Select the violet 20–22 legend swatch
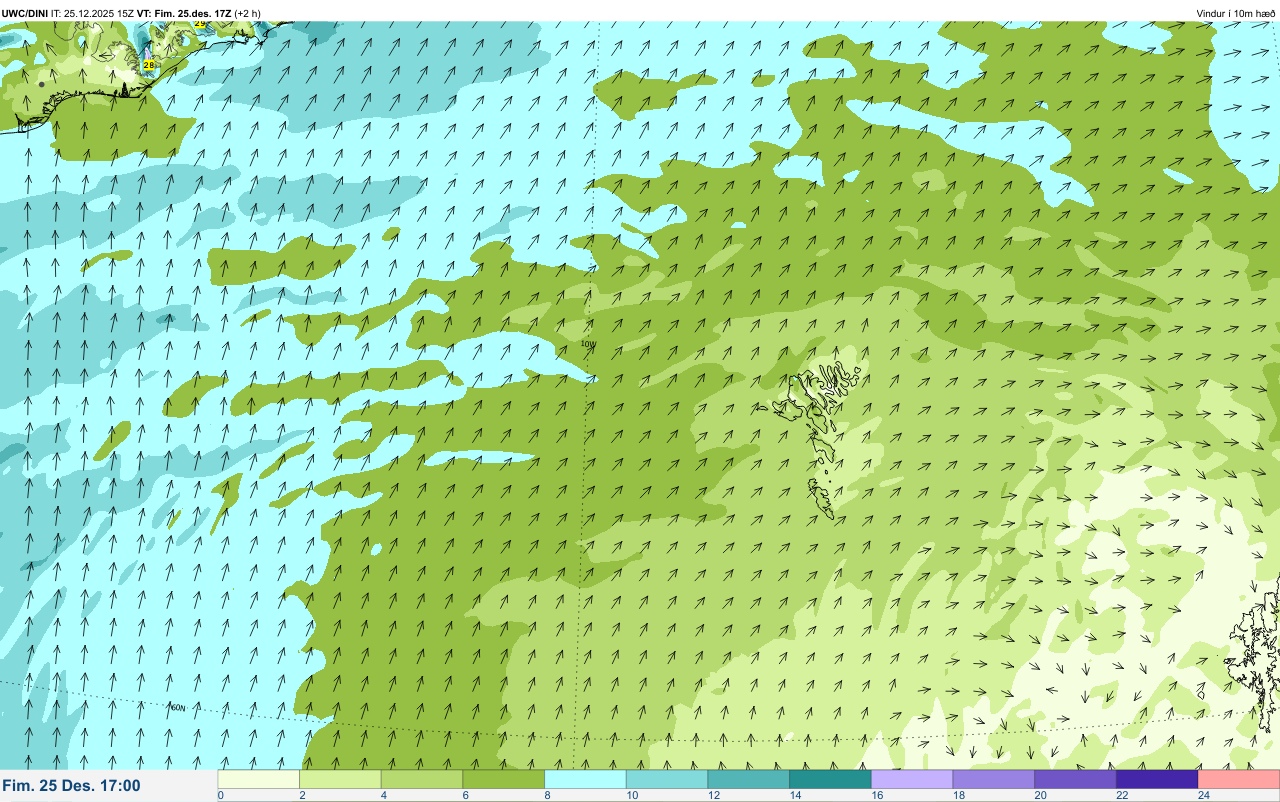Screen dimensions: 1280x802 (1076, 779)
